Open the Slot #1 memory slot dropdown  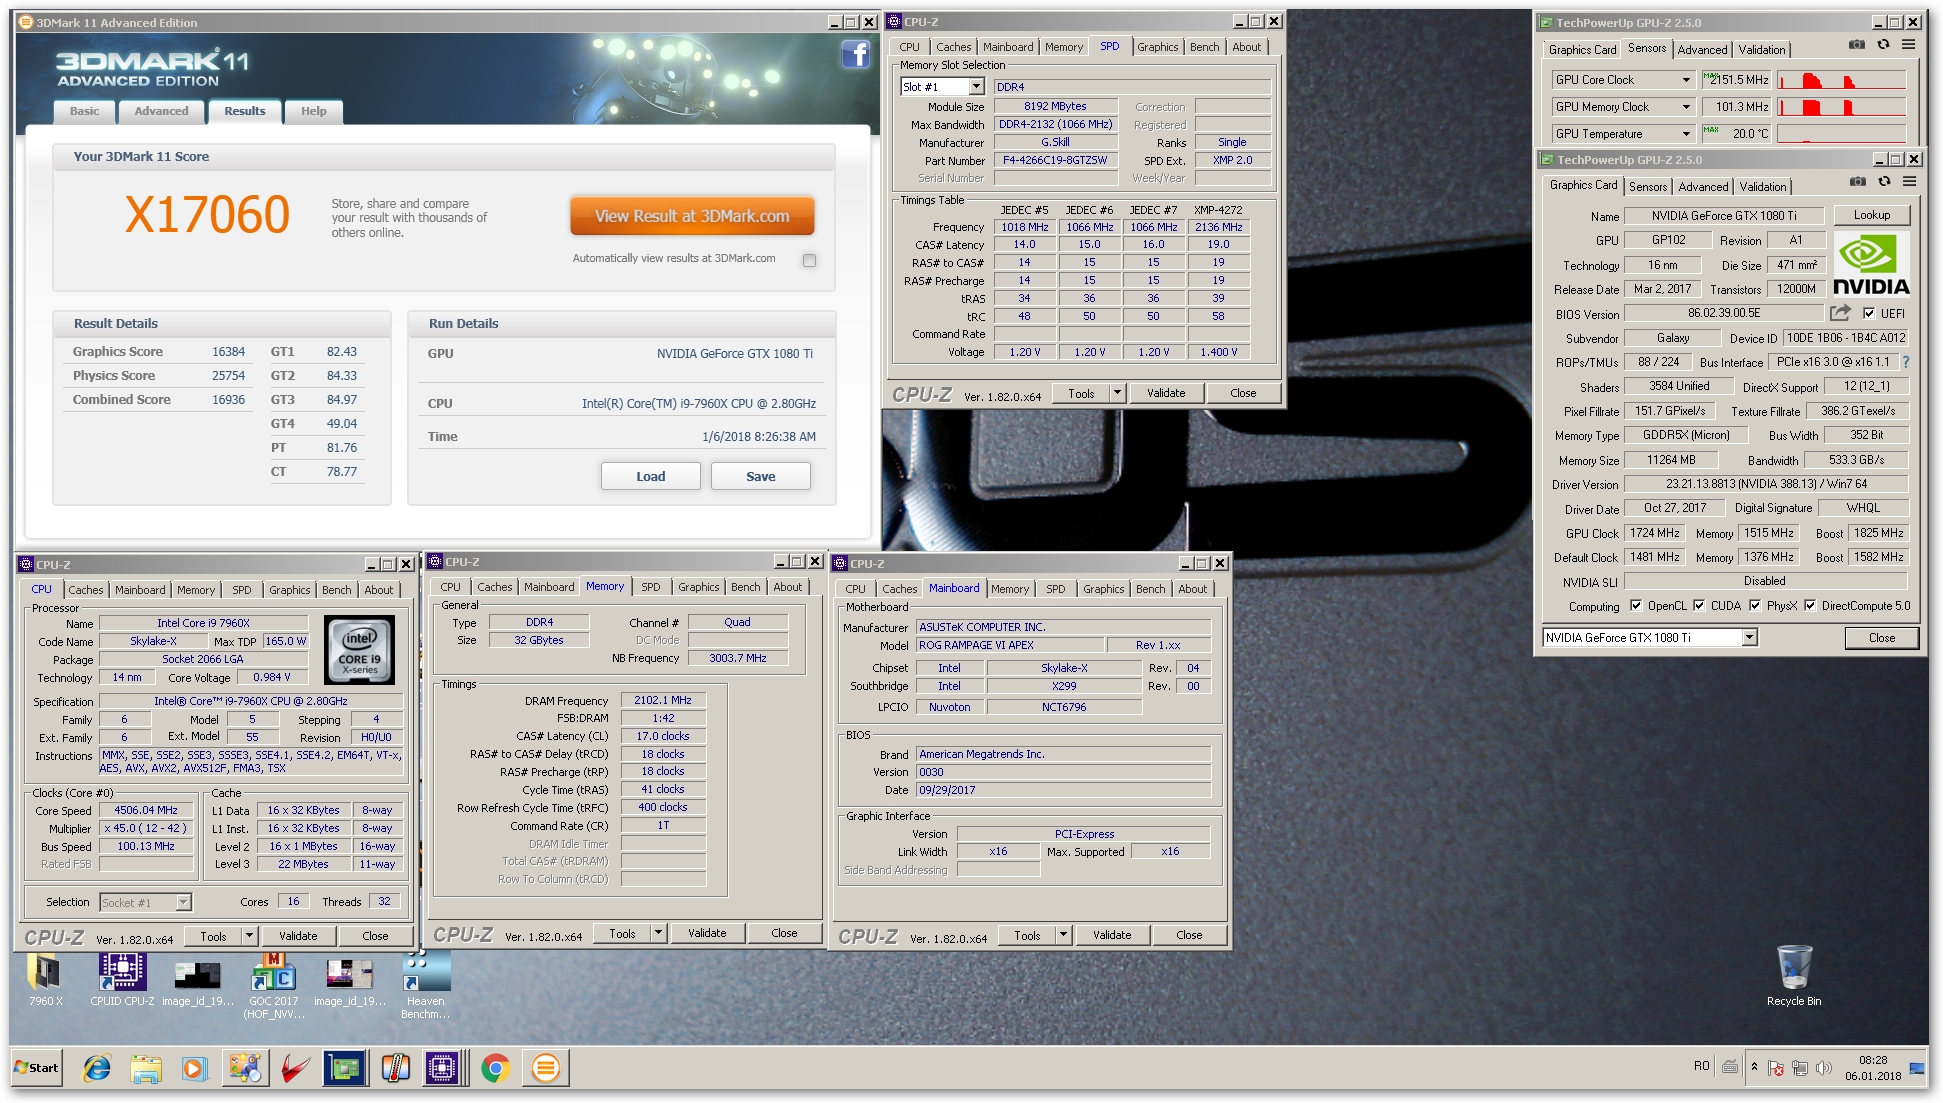(x=976, y=87)
